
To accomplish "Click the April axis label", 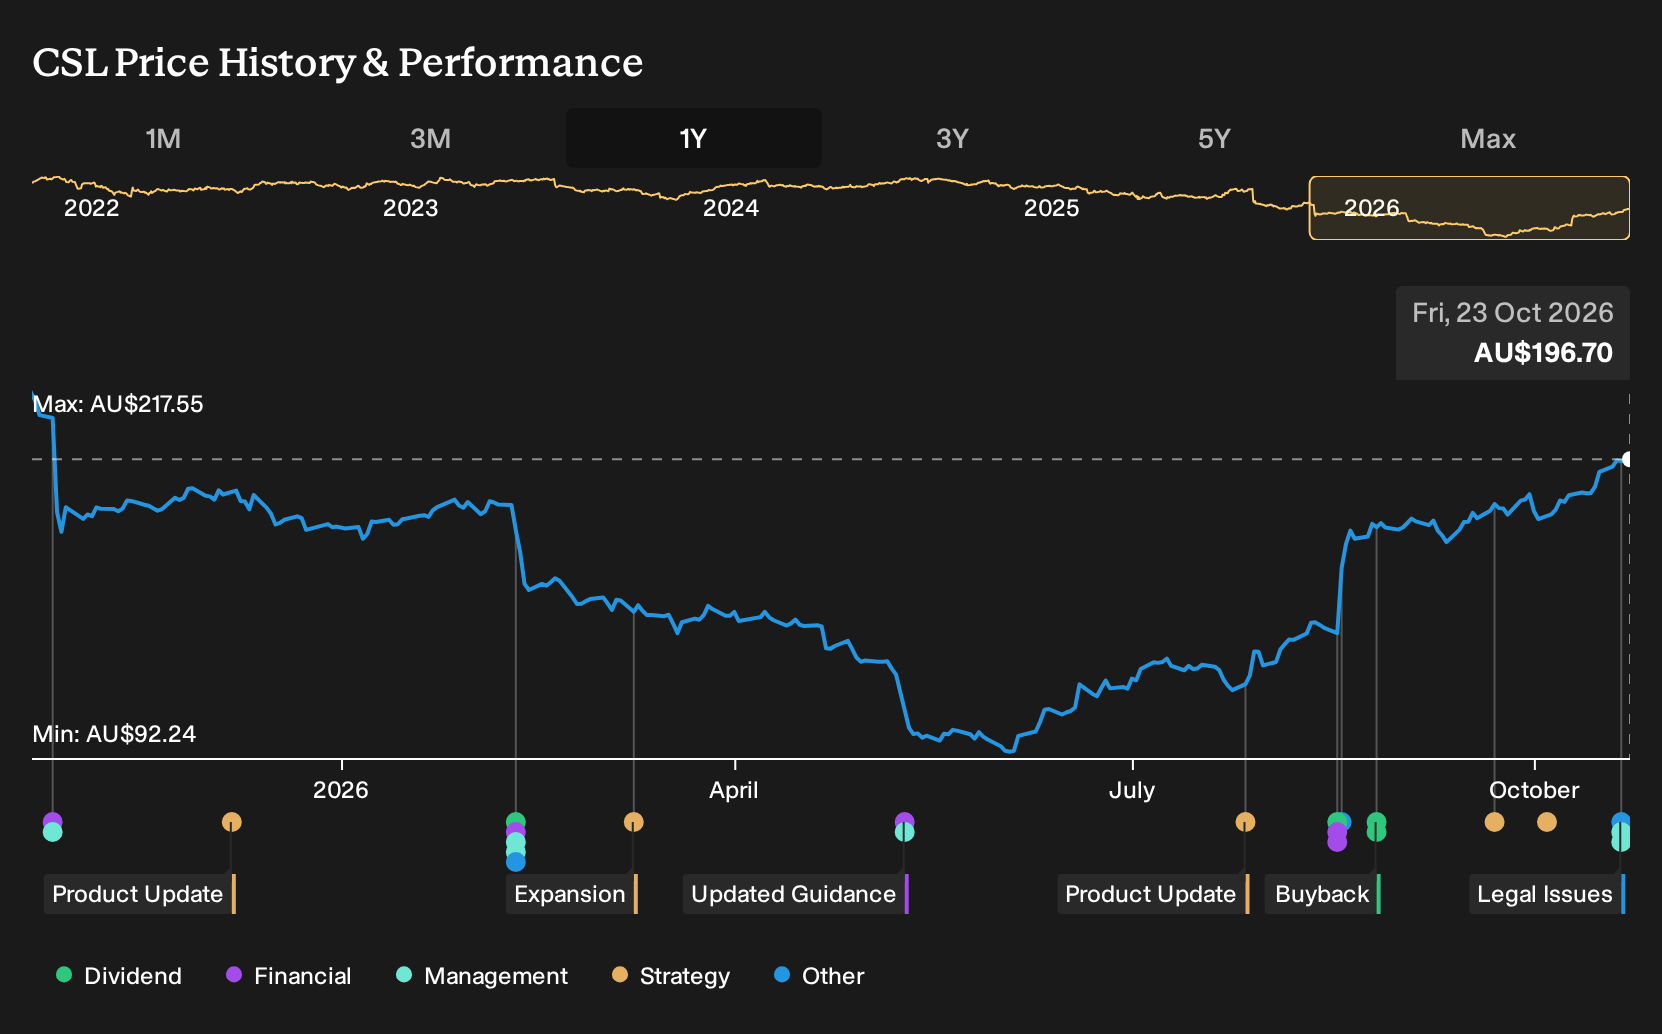I will (734, 790).
